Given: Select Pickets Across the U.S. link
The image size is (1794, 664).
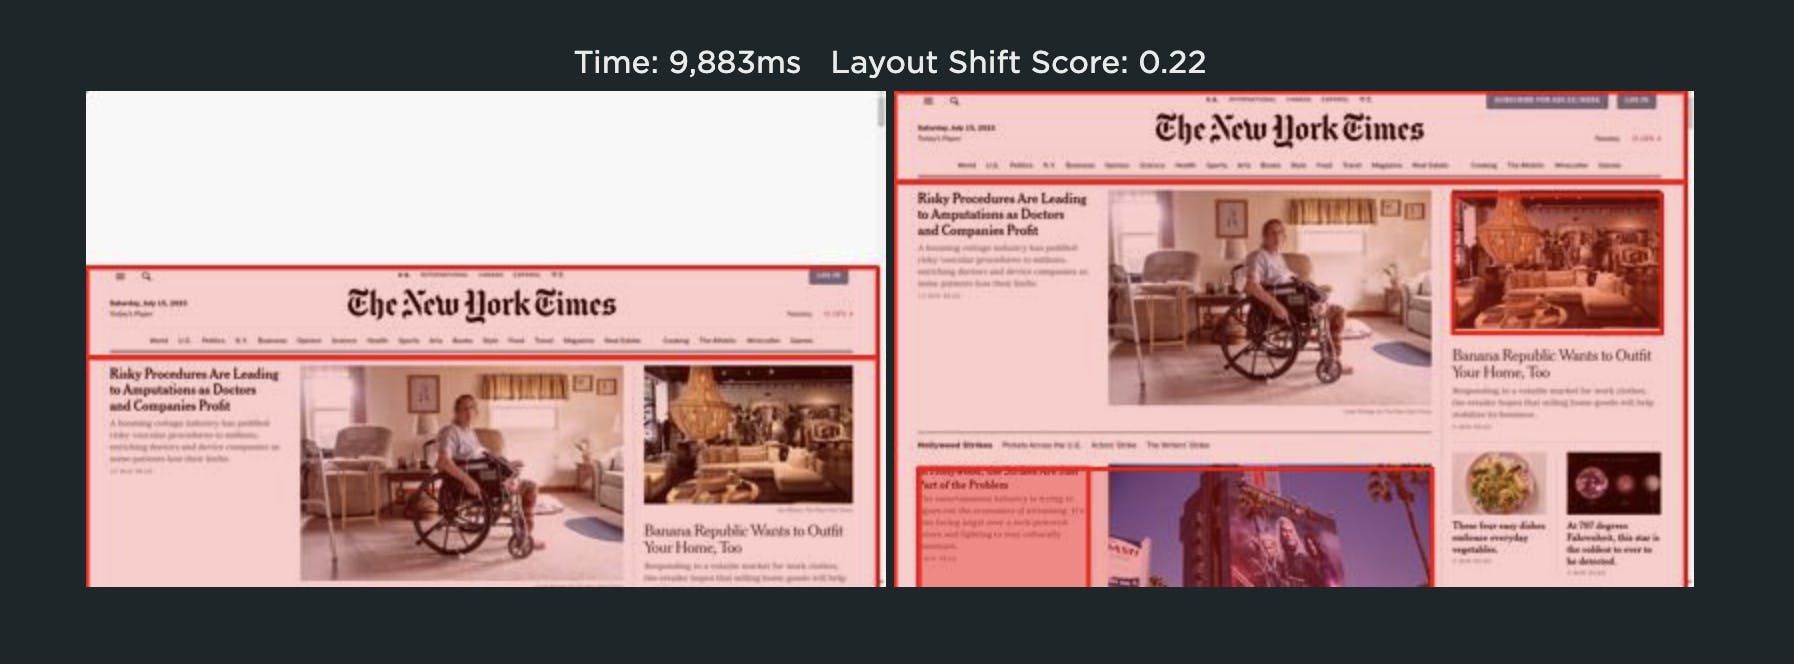Looking at the screenshot, I should (x=1041, y=444).
